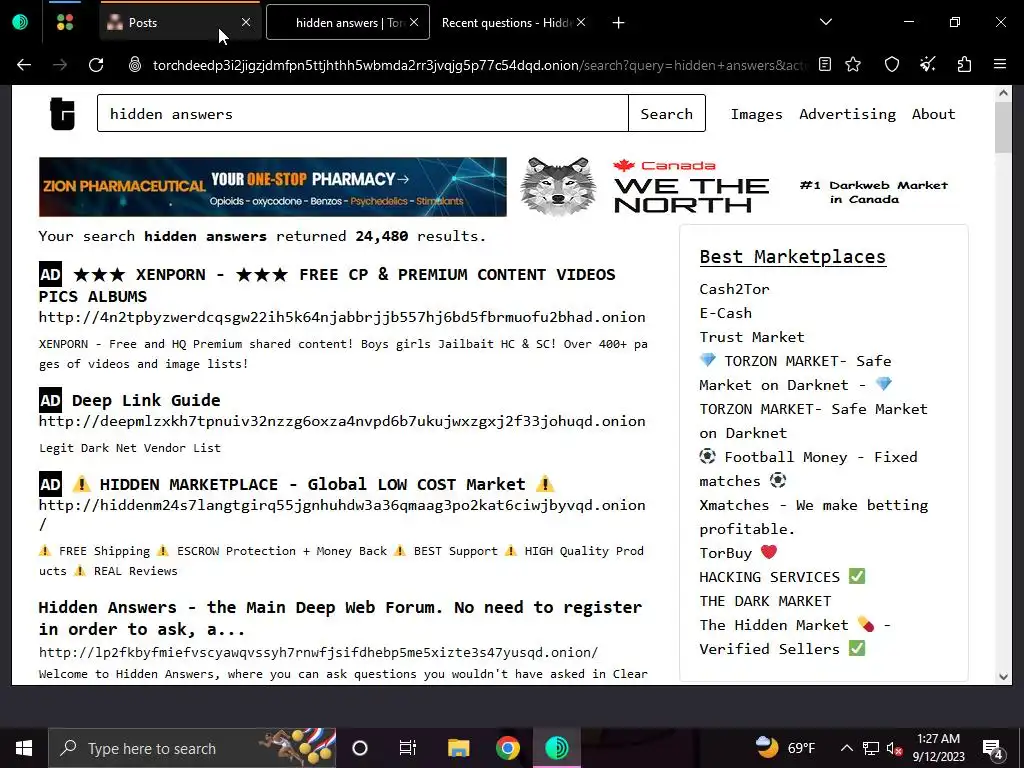
Task: Open the Windows Start menu
Action: point(24,748)
